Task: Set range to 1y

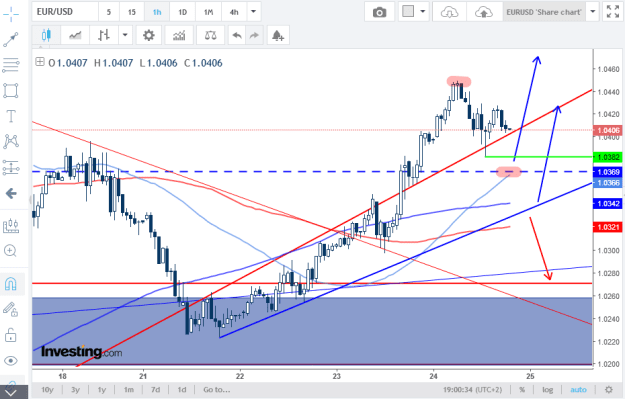Action: tap(102, 390)
